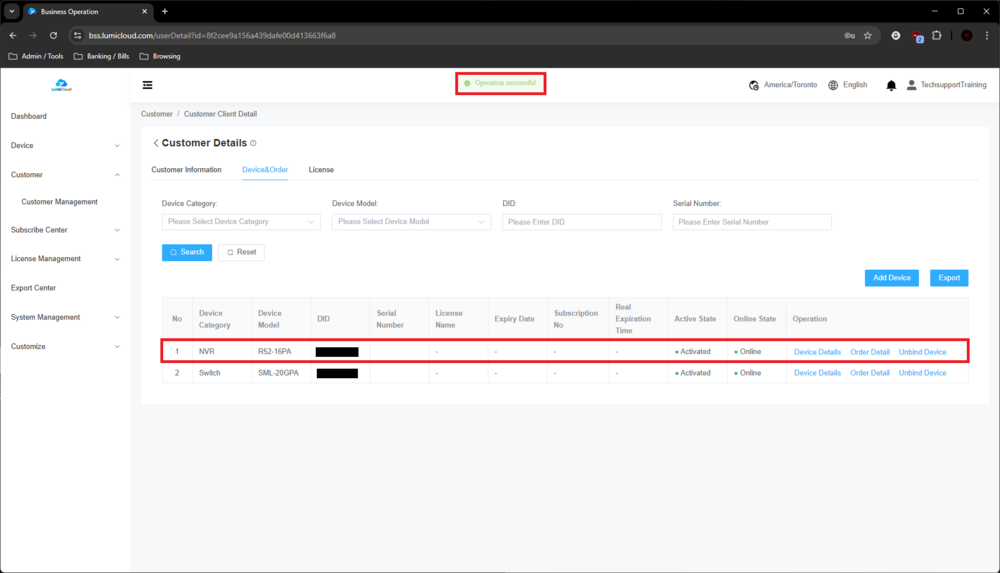Screen dimensions: 1000x573
Task: Click the help icon next to Customer Details
Action: (253, 143)
